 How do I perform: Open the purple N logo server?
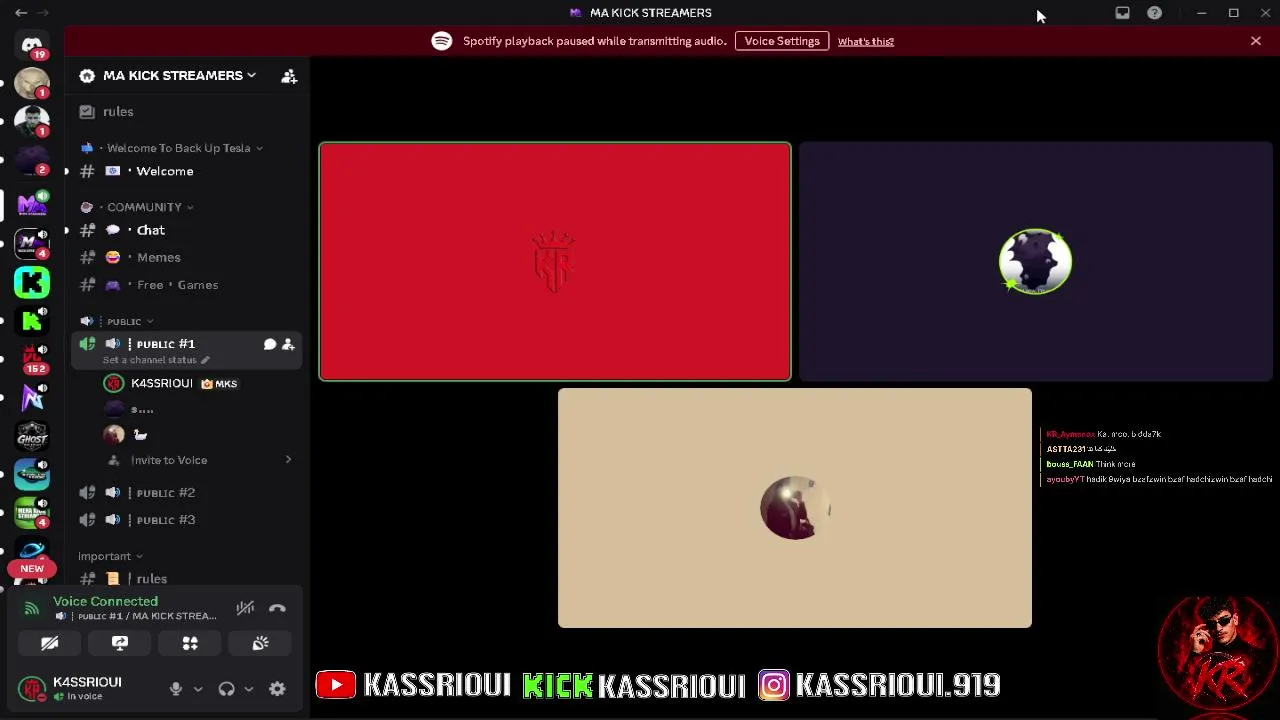[x=32, y=397]
